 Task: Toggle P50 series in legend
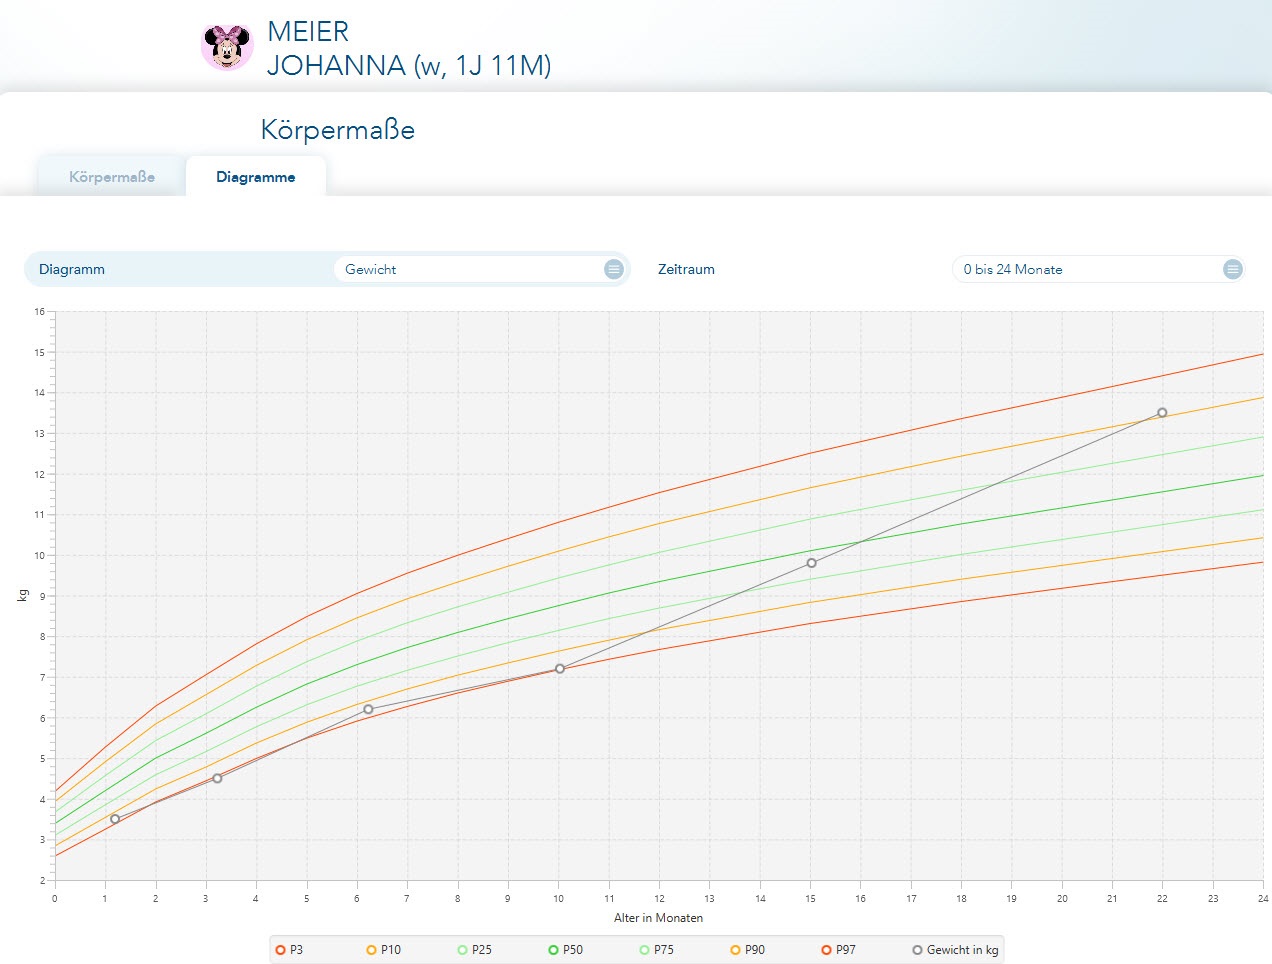point(565,950)
